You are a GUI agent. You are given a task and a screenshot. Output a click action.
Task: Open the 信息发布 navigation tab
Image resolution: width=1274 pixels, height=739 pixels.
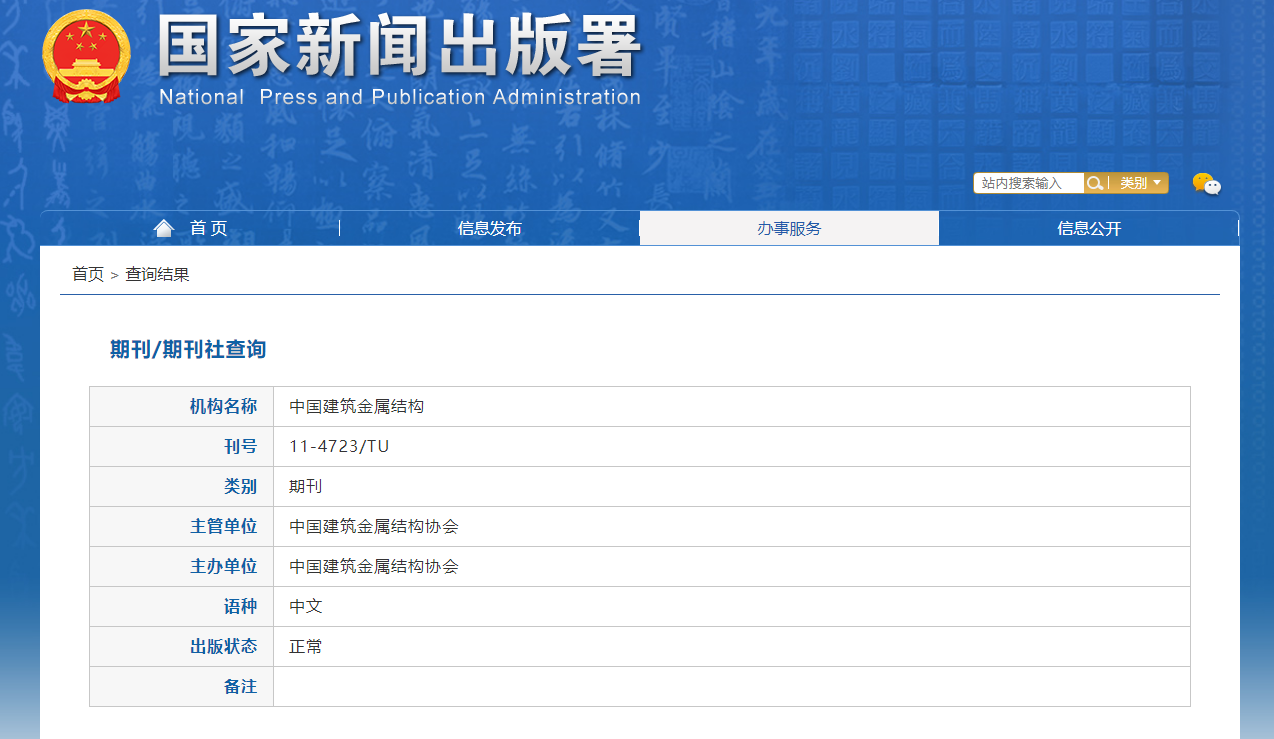pos(489,229)
